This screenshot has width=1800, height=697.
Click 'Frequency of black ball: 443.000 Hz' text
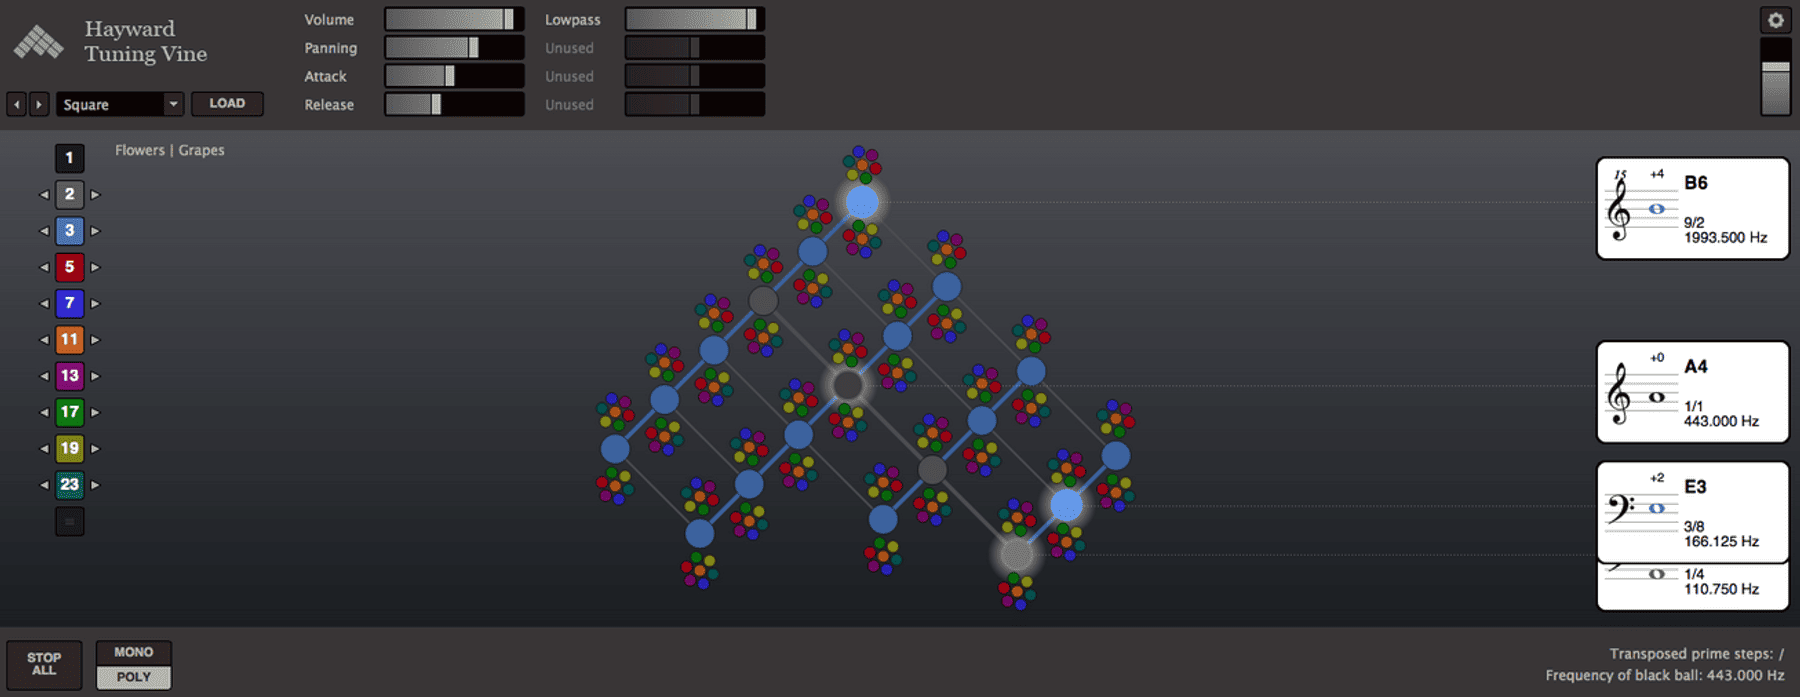point(1665,675)
